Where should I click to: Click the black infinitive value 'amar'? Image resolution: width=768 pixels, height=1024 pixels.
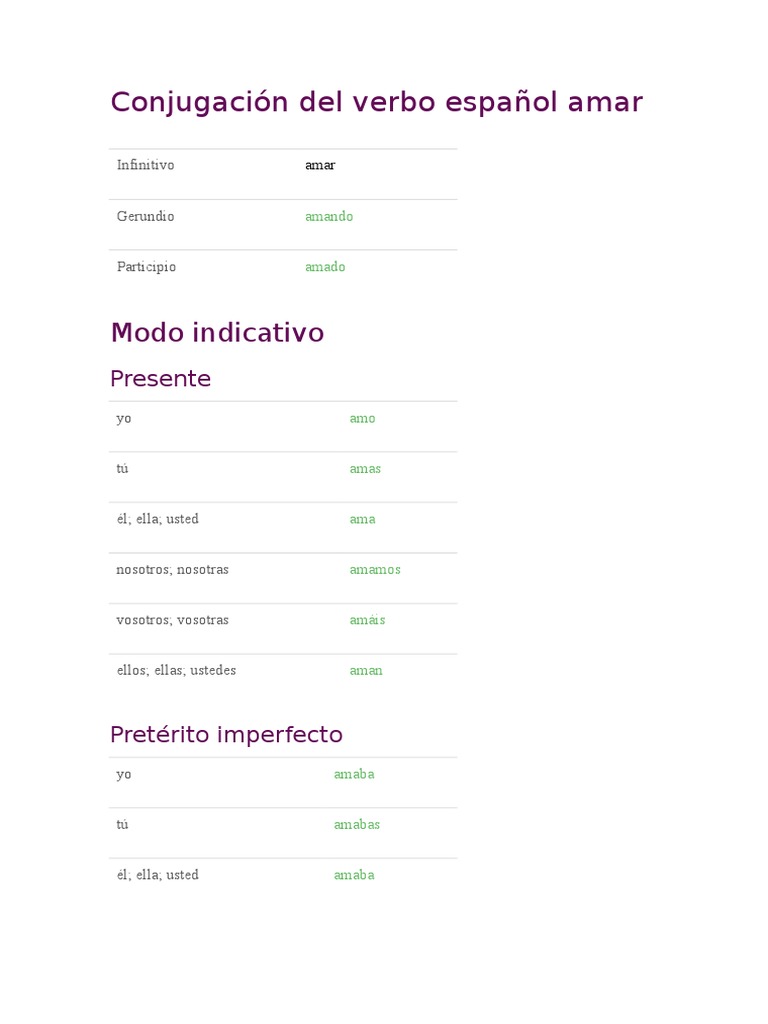(320, 165)
